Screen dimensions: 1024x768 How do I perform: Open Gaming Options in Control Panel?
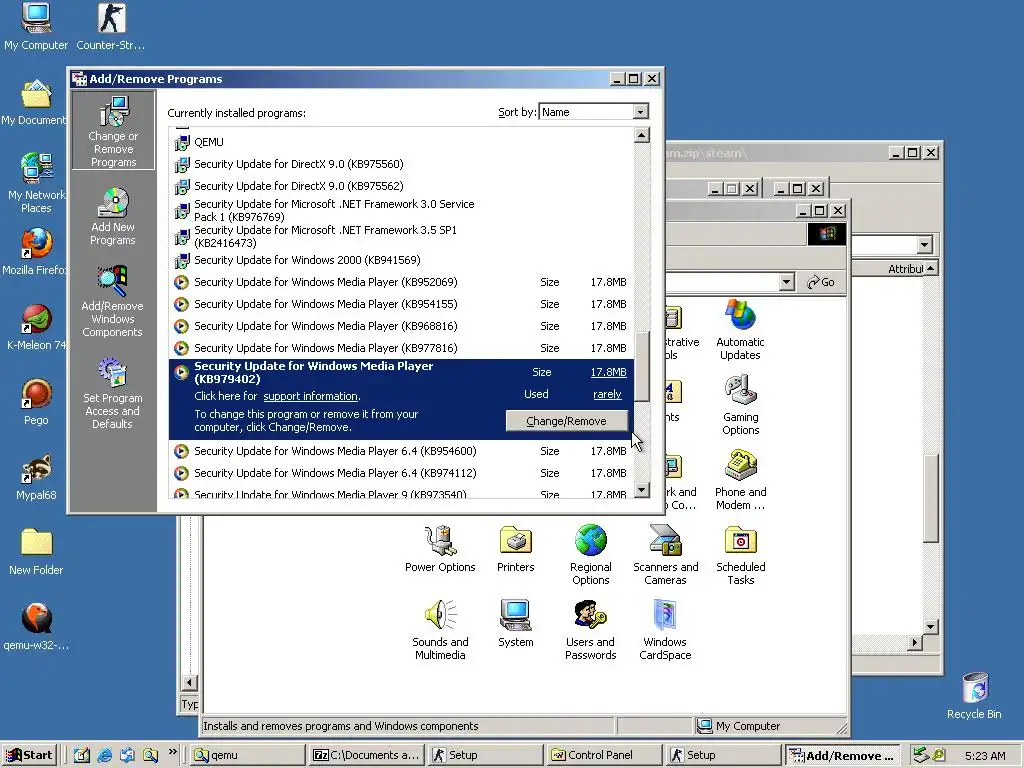click(x=741, y=405)
